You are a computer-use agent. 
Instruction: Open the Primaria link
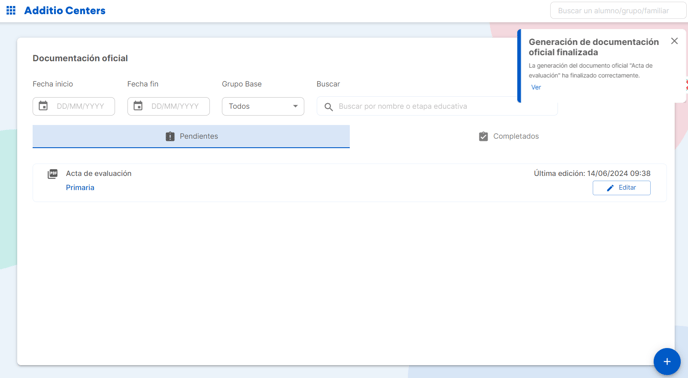(x=80, y=187)
